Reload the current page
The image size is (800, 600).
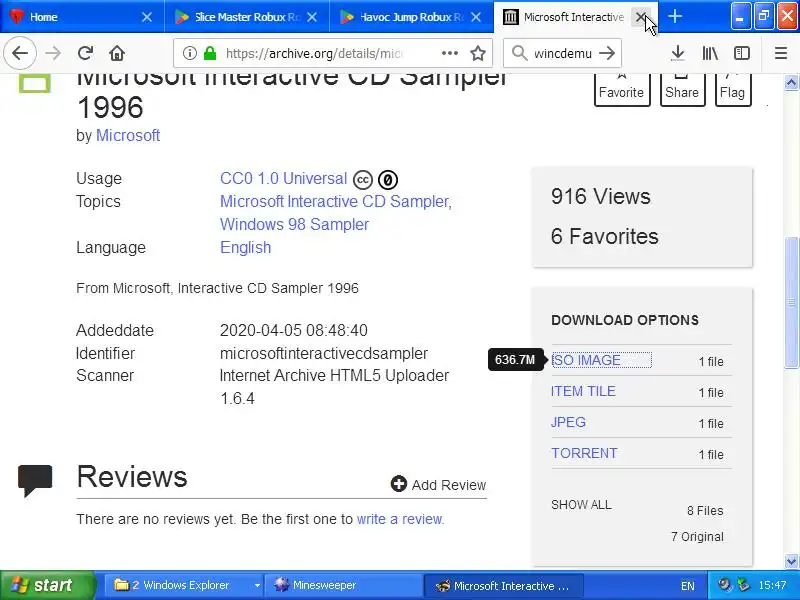coord(85,53)
